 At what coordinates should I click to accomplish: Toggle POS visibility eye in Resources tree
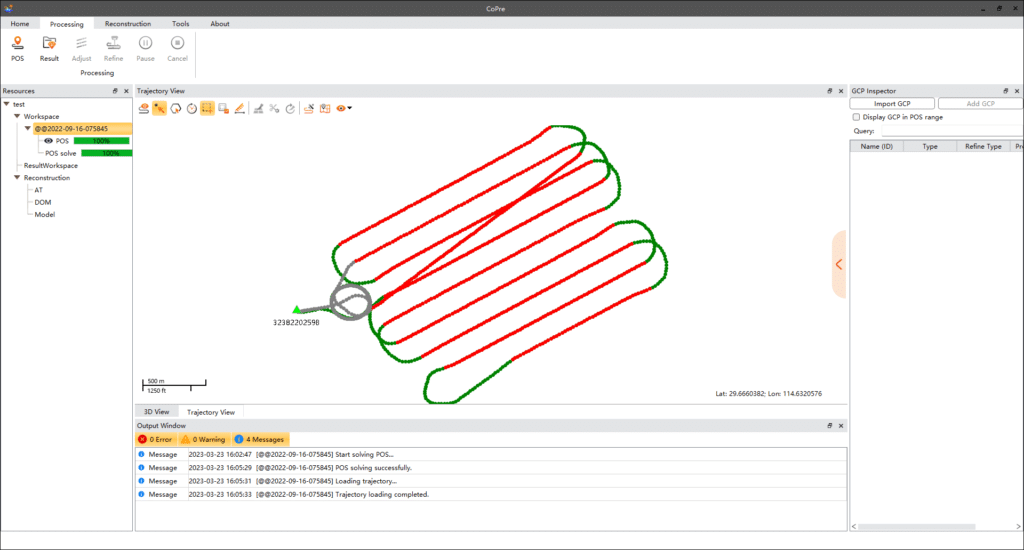click(x=48, y=141)
